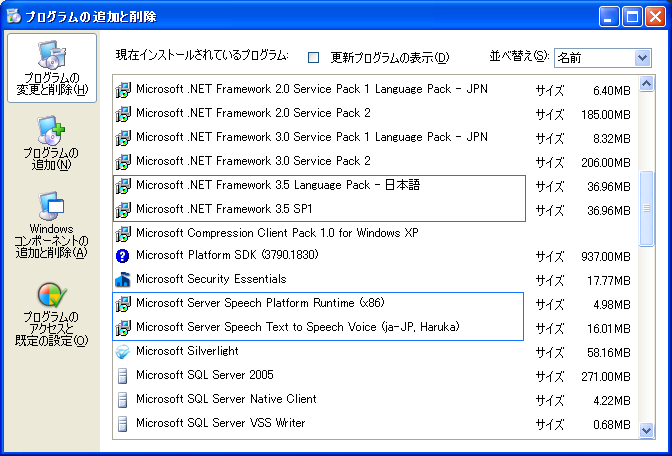Image resolution: width=672 pixels, height=456 pixels.
Task: Switch to プログラムの追加 sidebar section
Action: [51, 143]
